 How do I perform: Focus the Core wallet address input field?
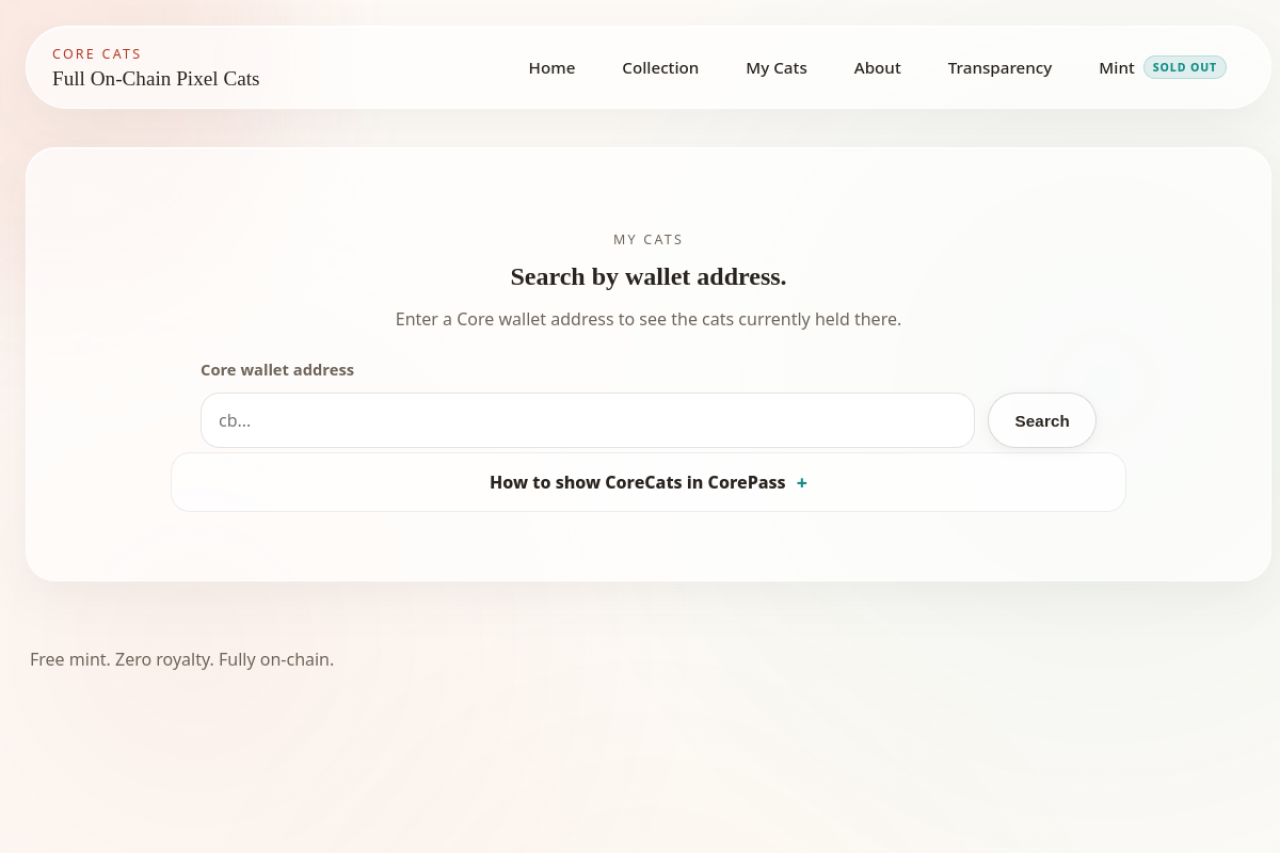(587, 421)
